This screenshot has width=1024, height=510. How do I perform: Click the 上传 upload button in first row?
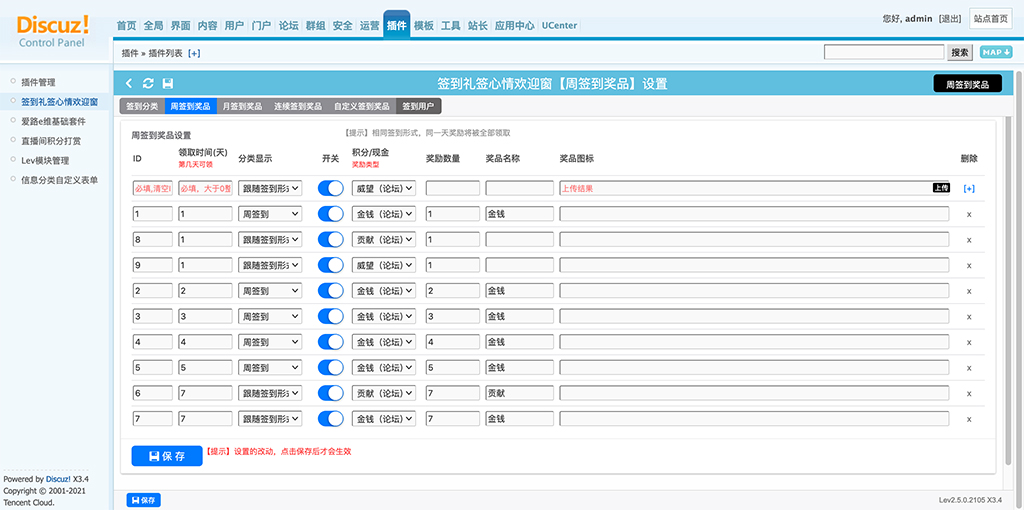click(940, 188)
